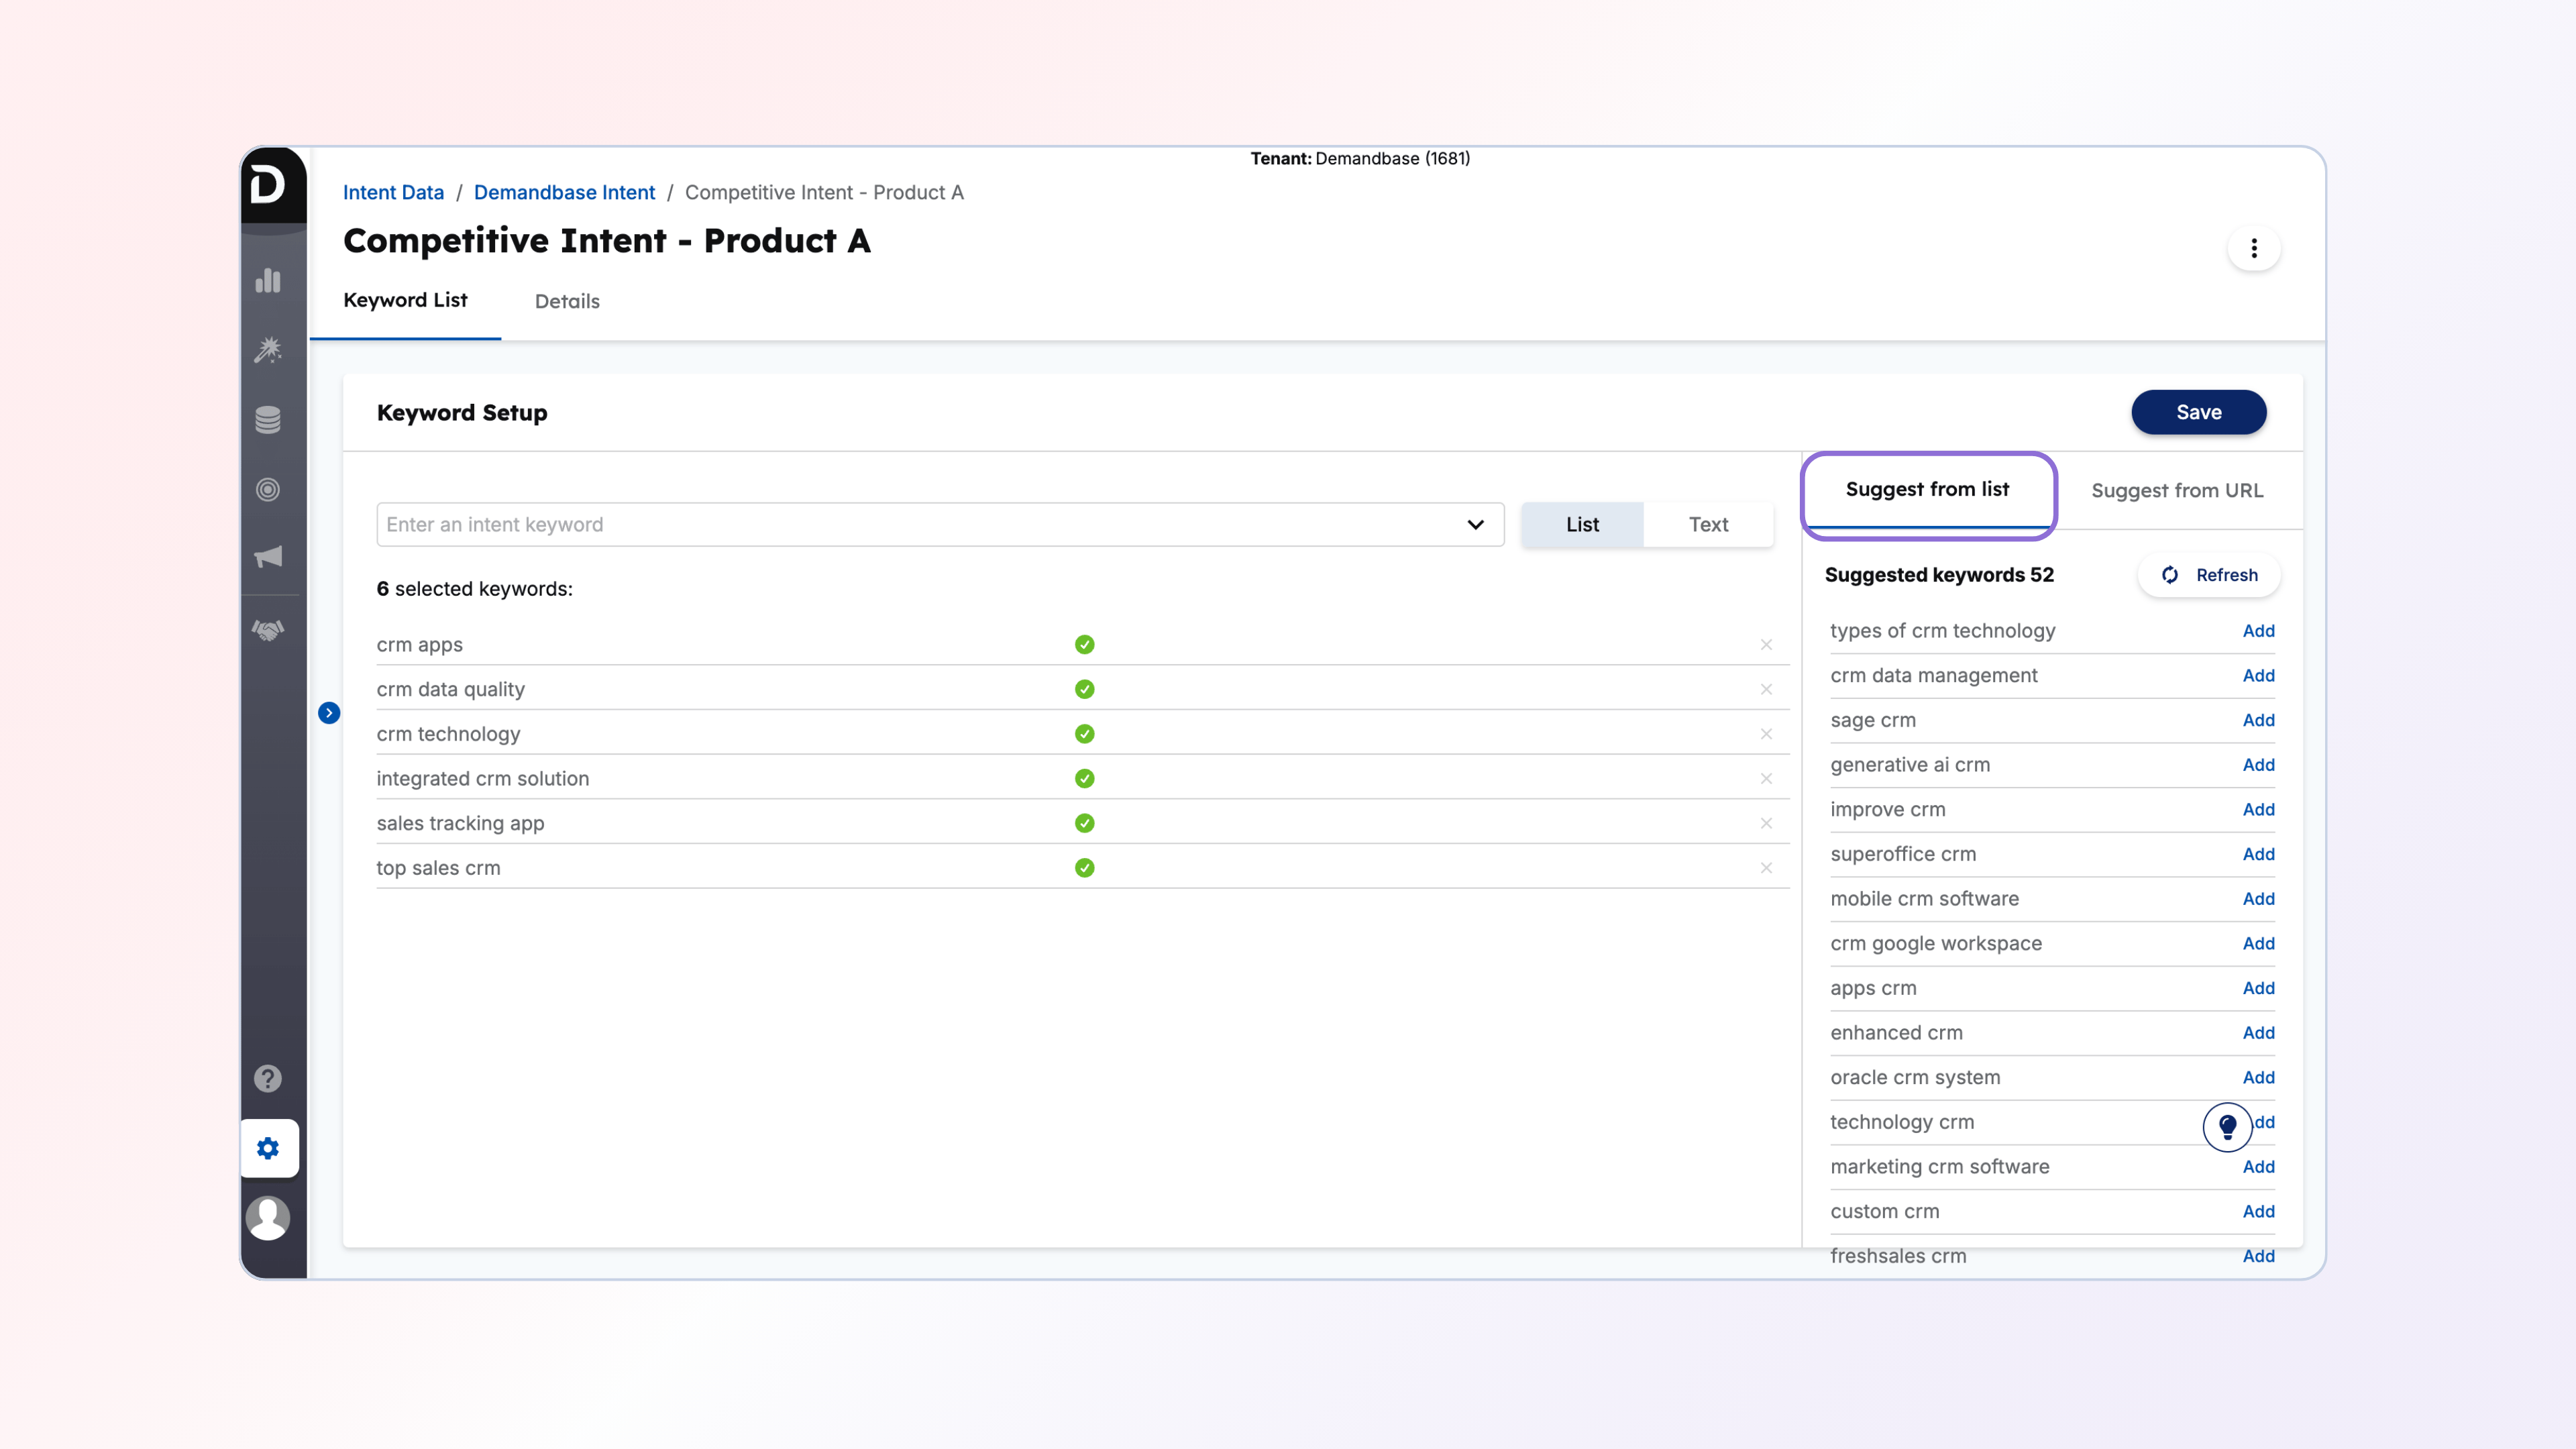Click the magic wand sidebar icon
Screen dimensions: 2576x1449
coord(268,350)
